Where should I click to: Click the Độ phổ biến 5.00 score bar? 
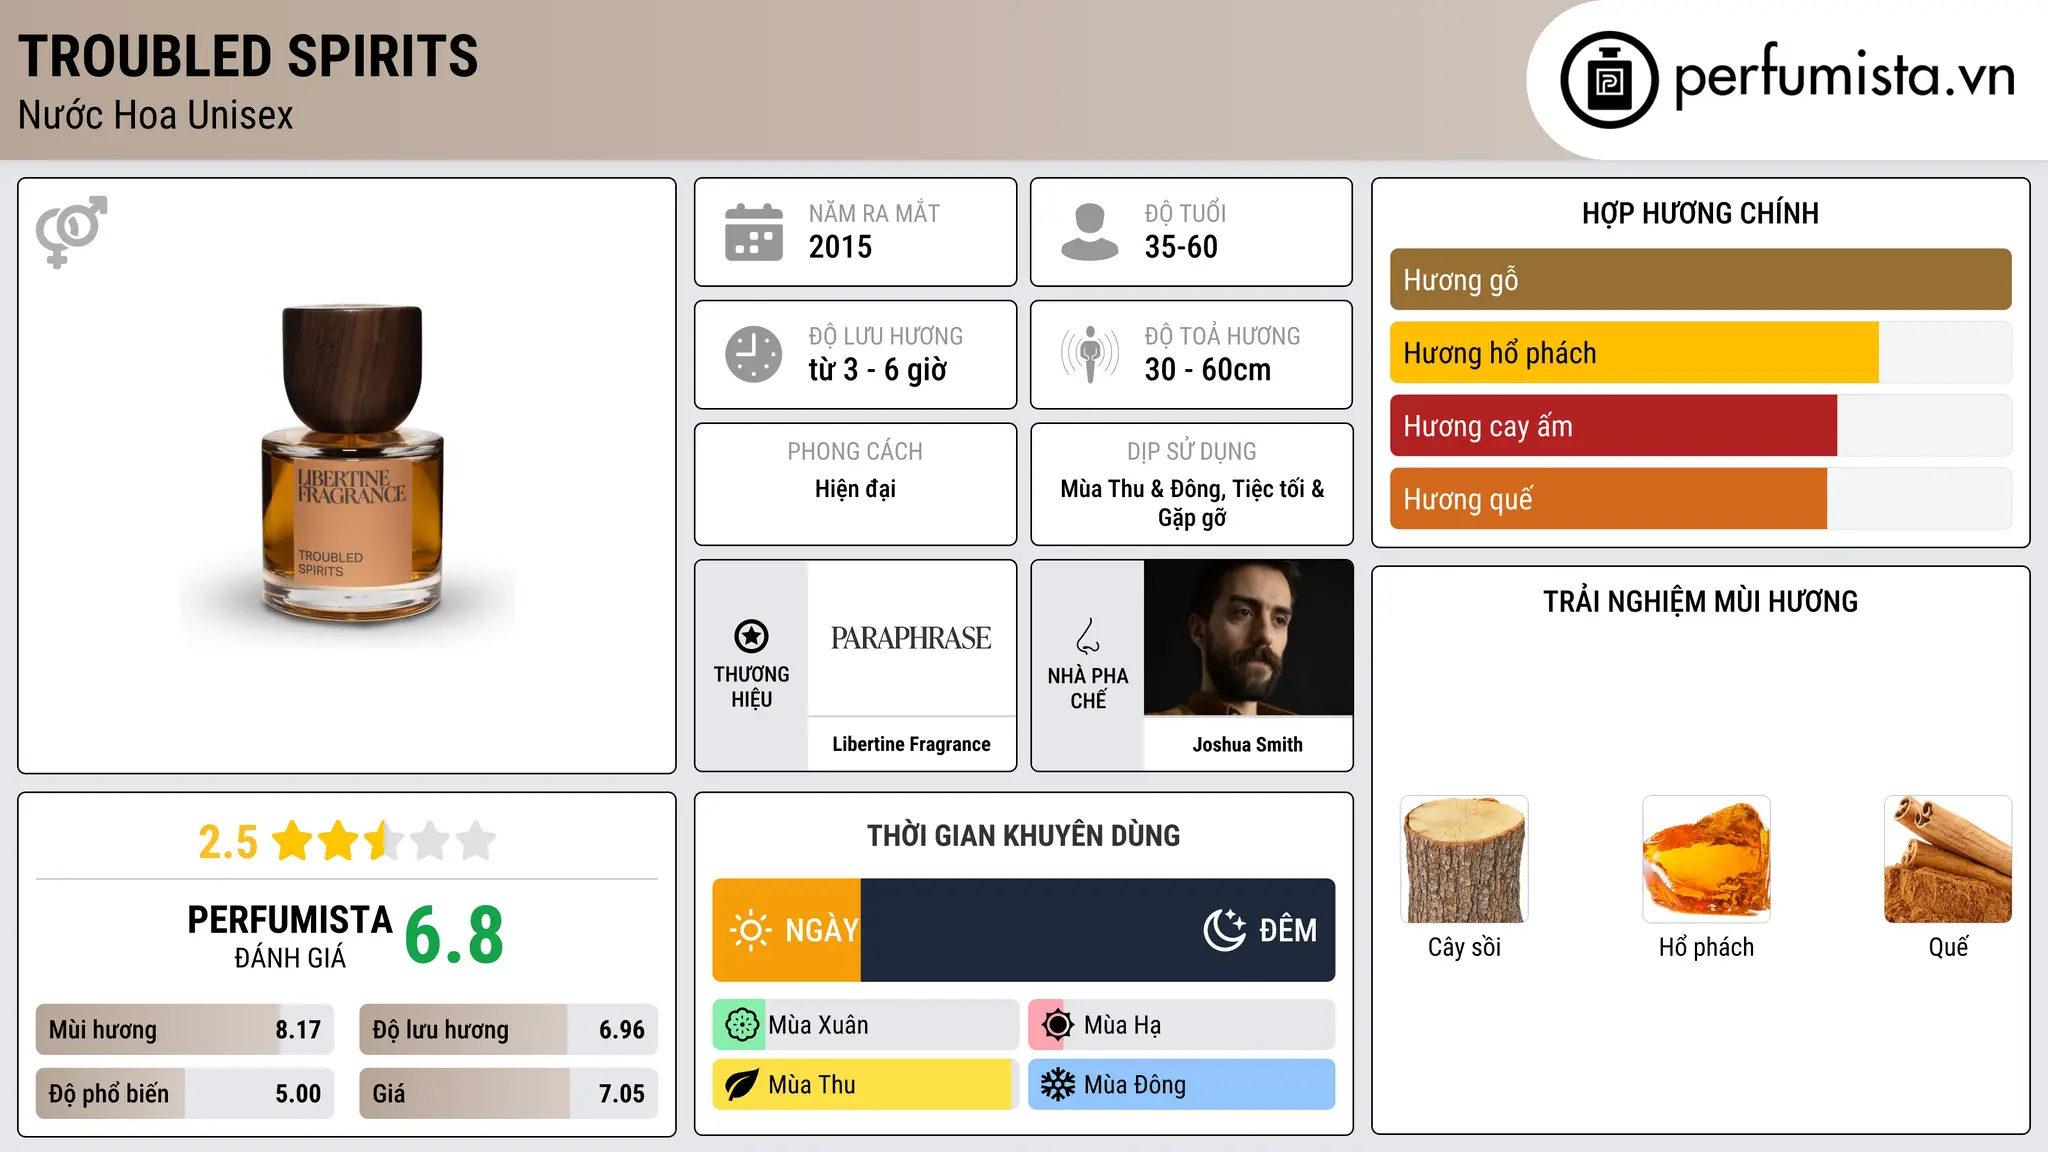[185, 1094]
